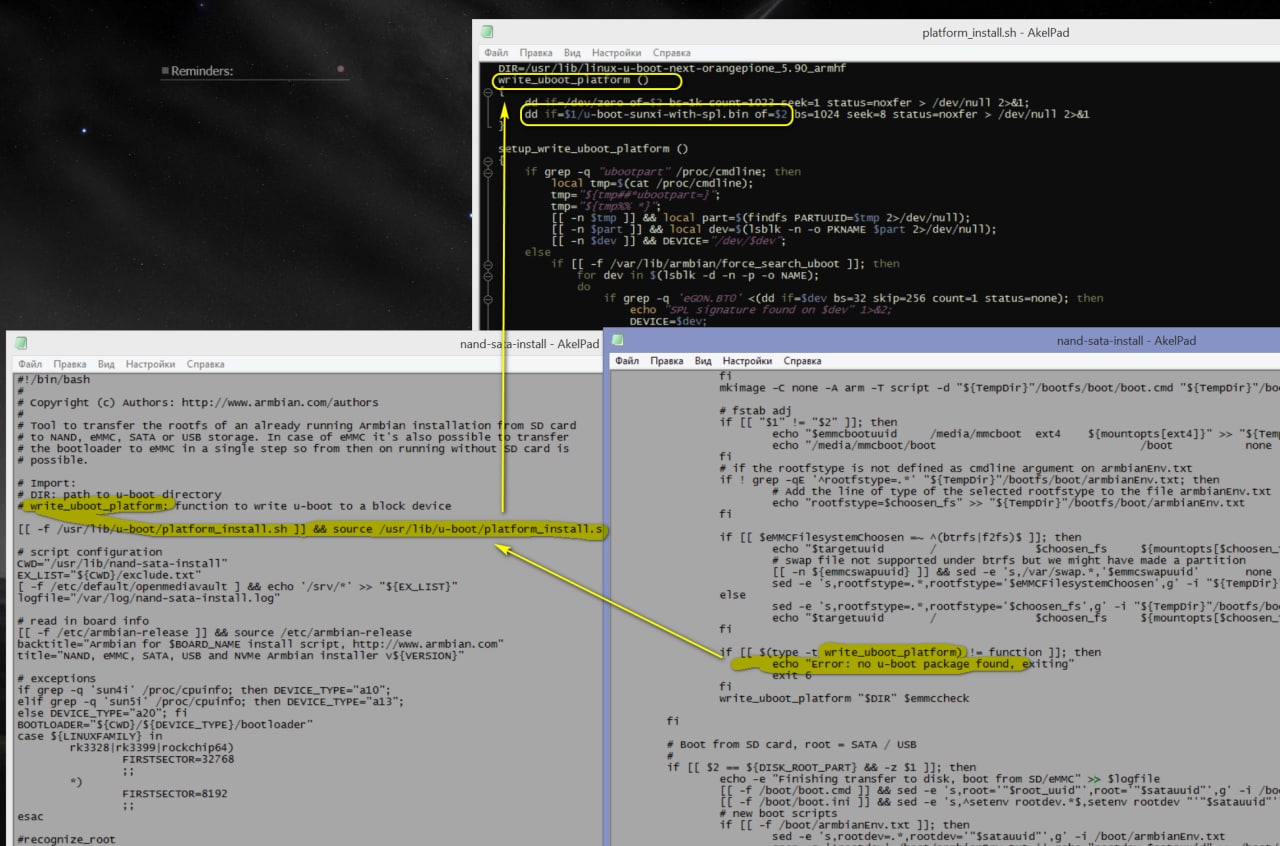
Task: Open Файл menu in the platform_install.sh window
Action: point(496,52)
